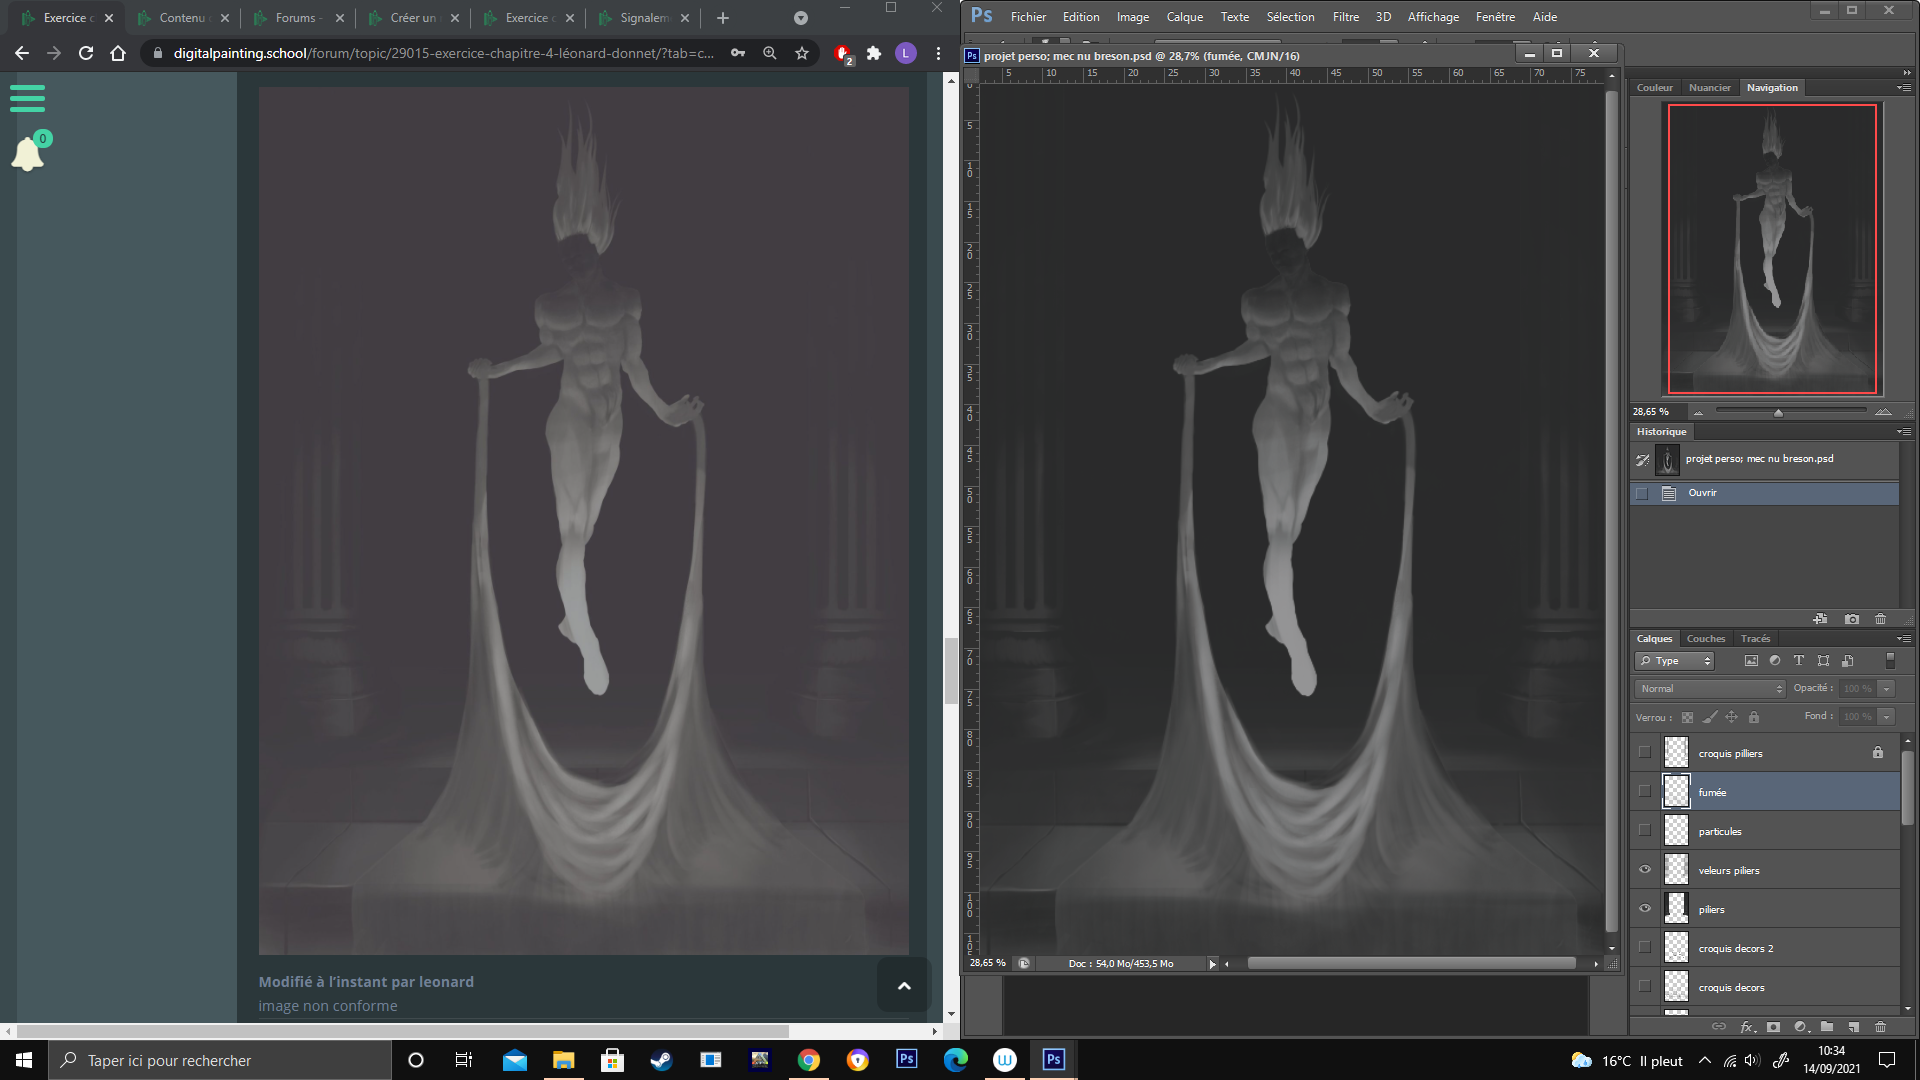Click the scroll-to-top chevron button

pos(904,986)
